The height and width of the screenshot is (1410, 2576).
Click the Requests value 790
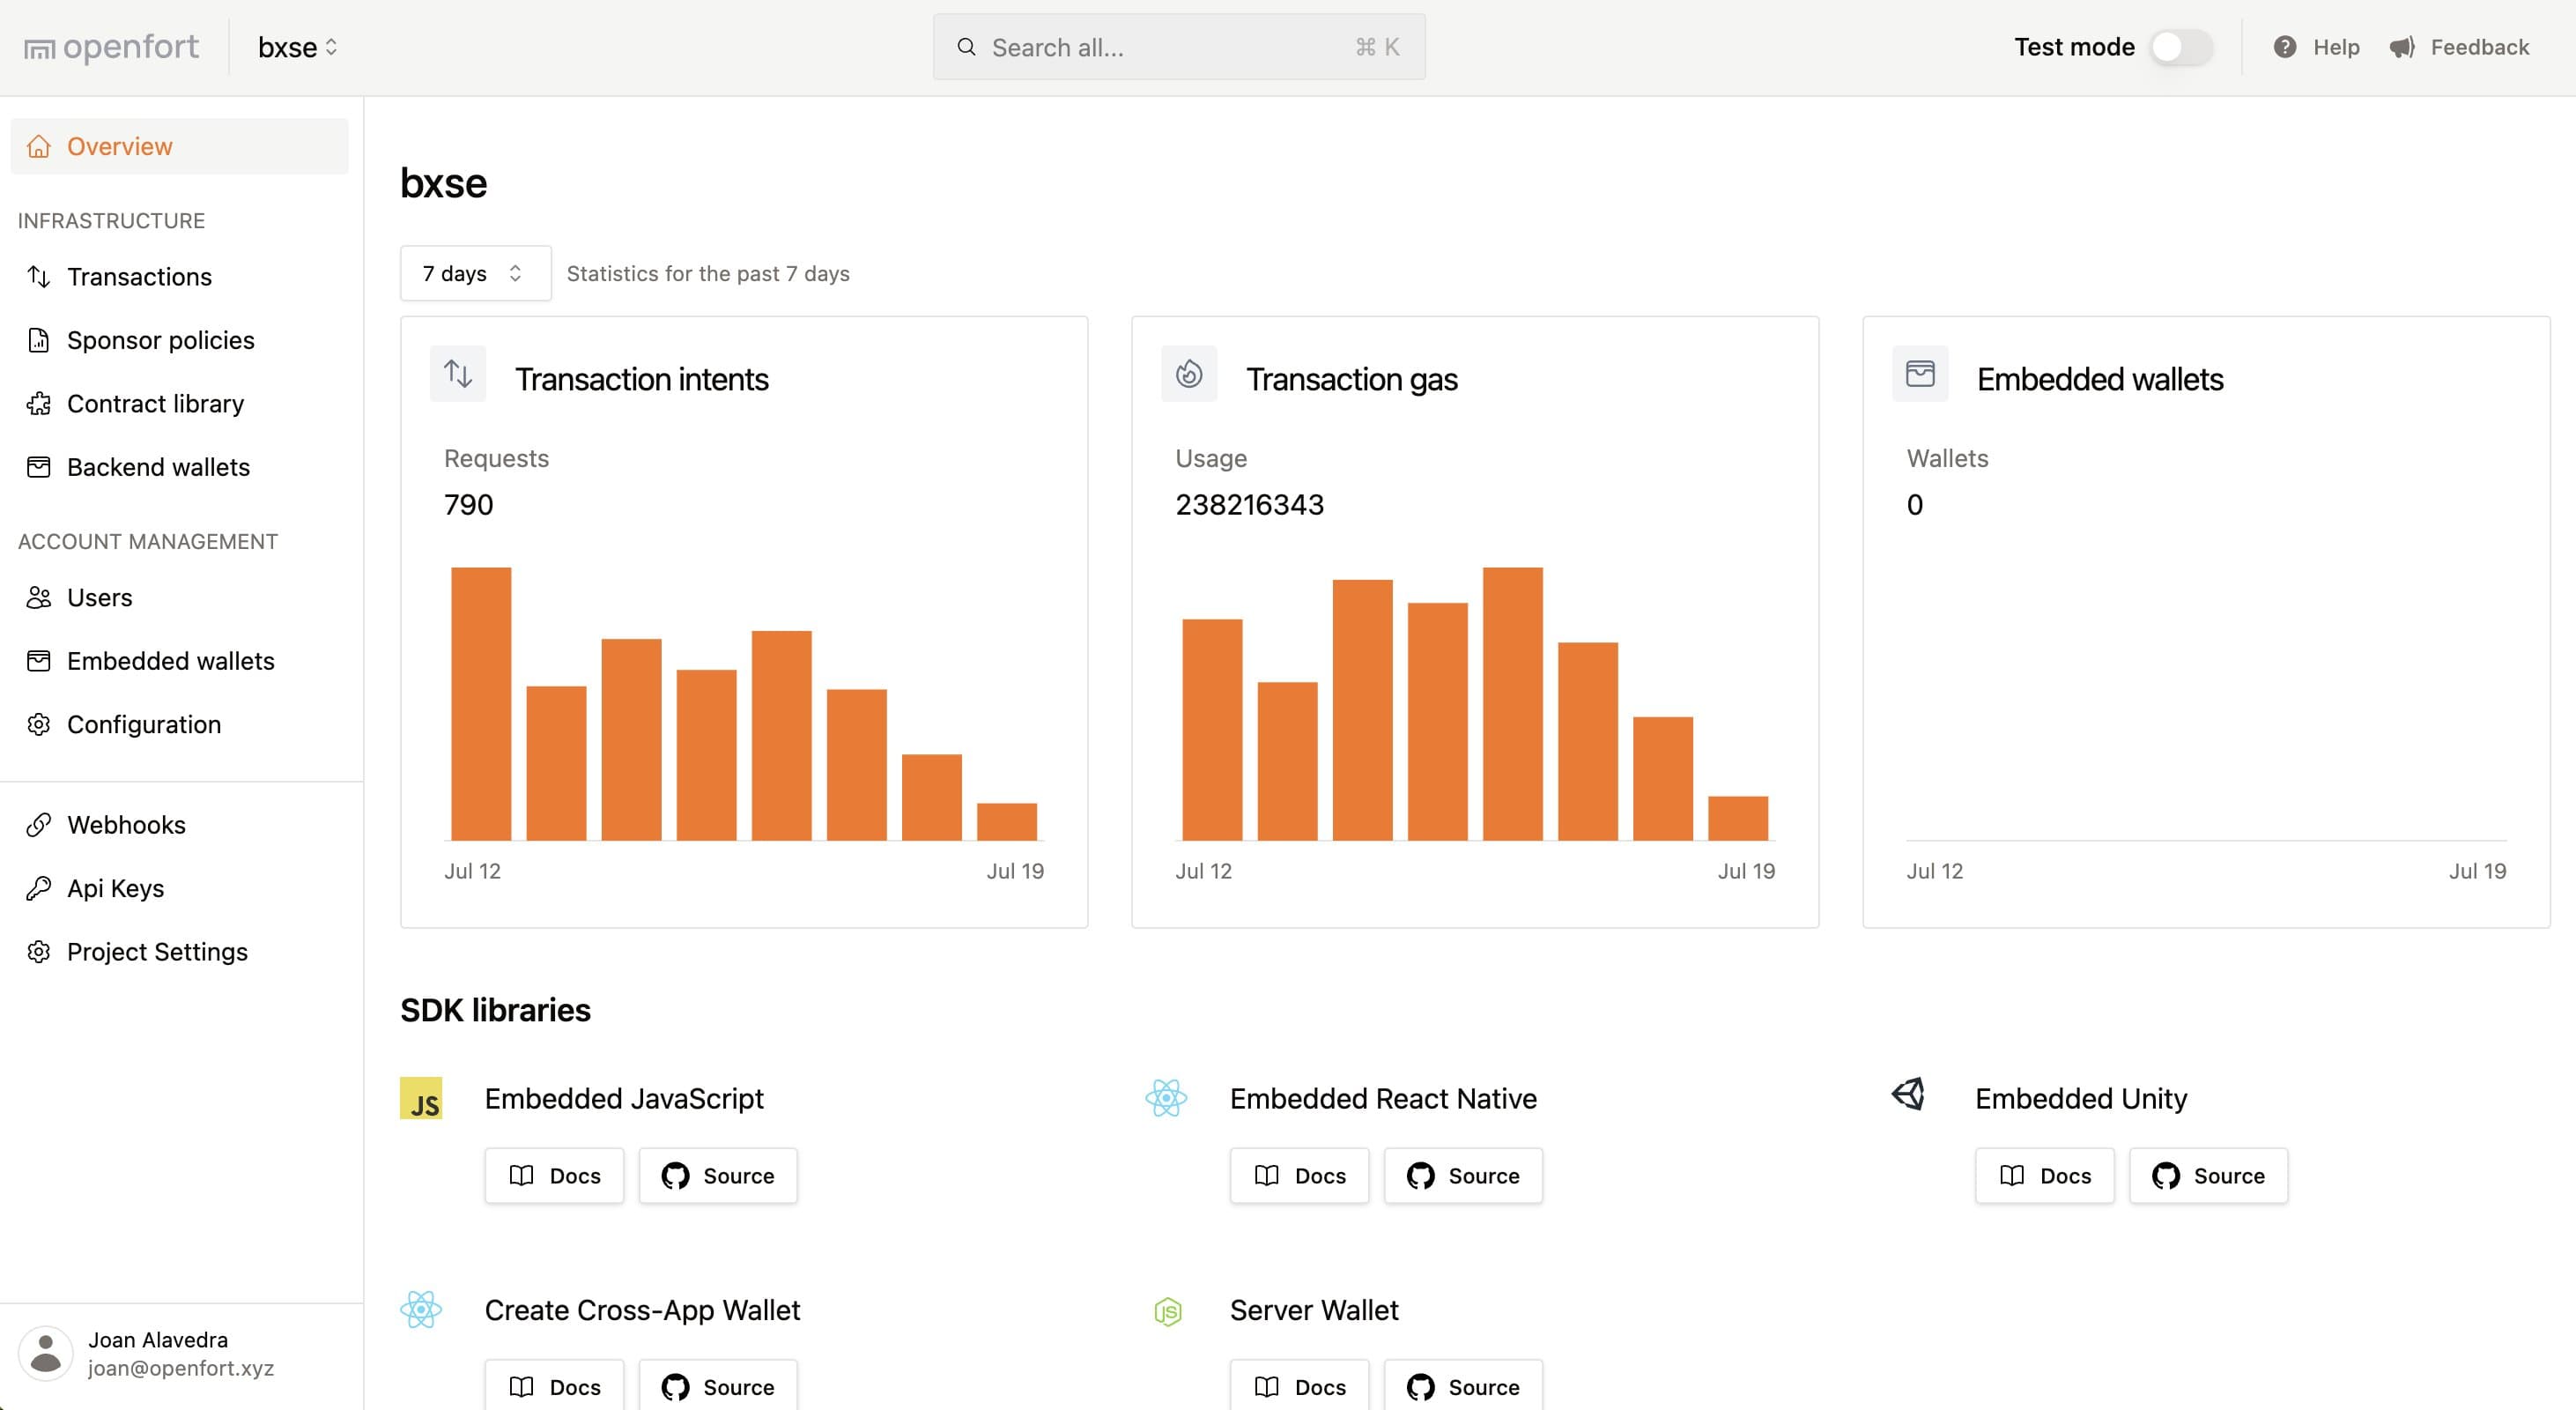click(469, 504)
